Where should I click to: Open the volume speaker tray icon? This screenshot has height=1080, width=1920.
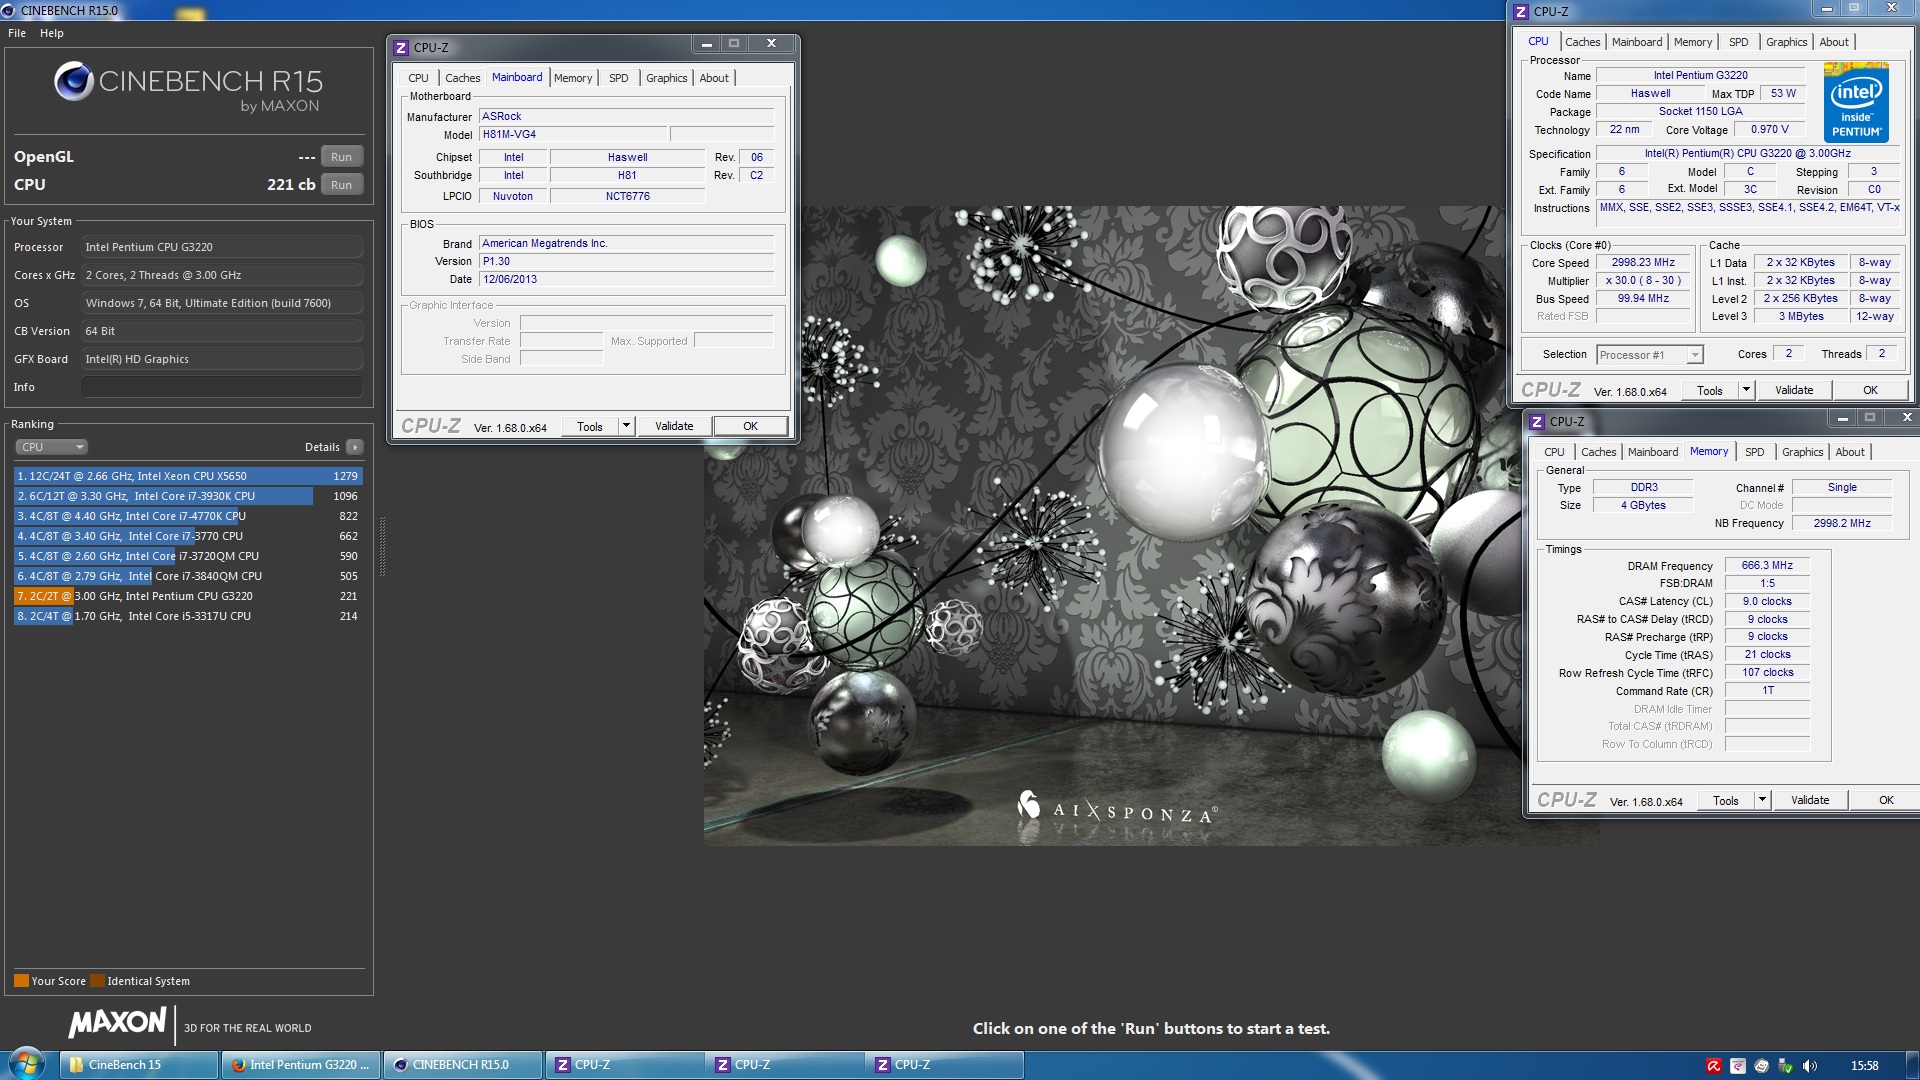pyautogui.click(x=1810, y=1066)
